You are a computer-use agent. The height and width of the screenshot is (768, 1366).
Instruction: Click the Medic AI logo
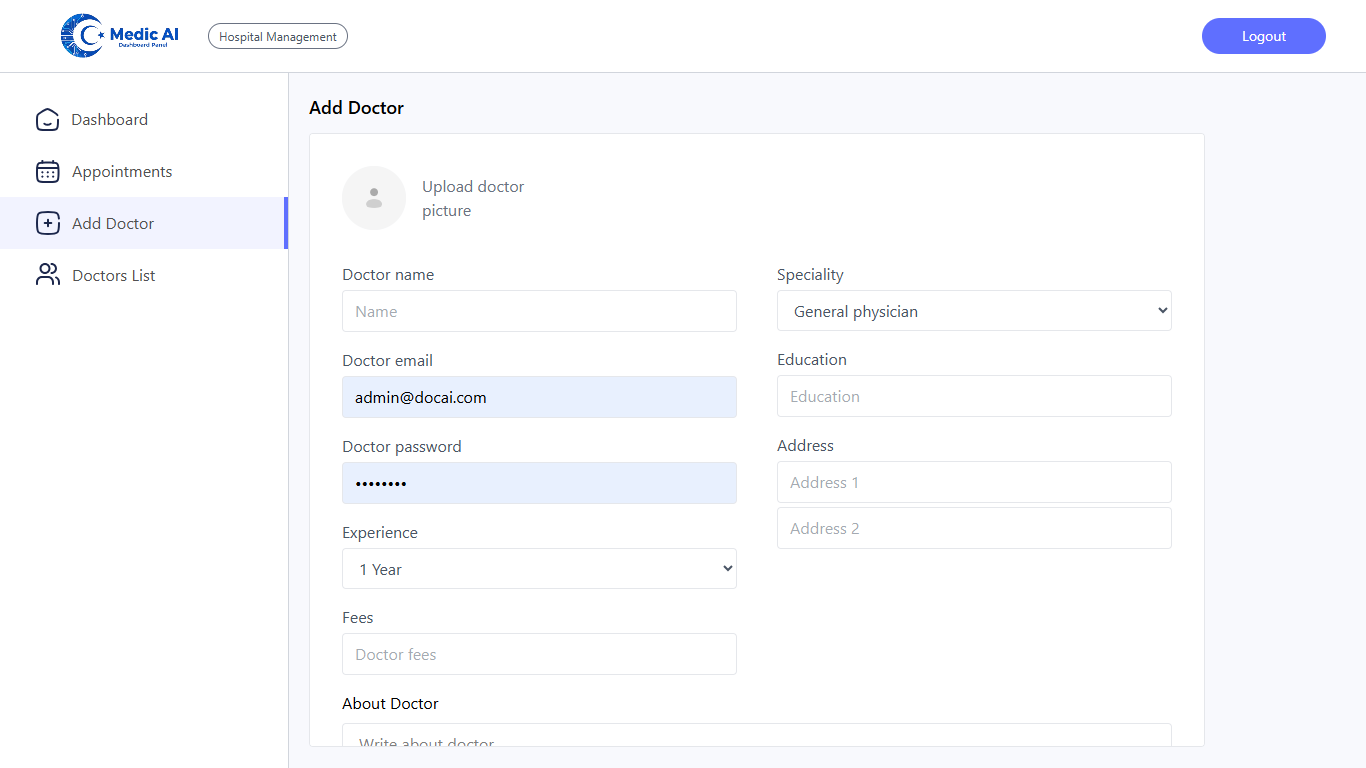tap(120, 36)
